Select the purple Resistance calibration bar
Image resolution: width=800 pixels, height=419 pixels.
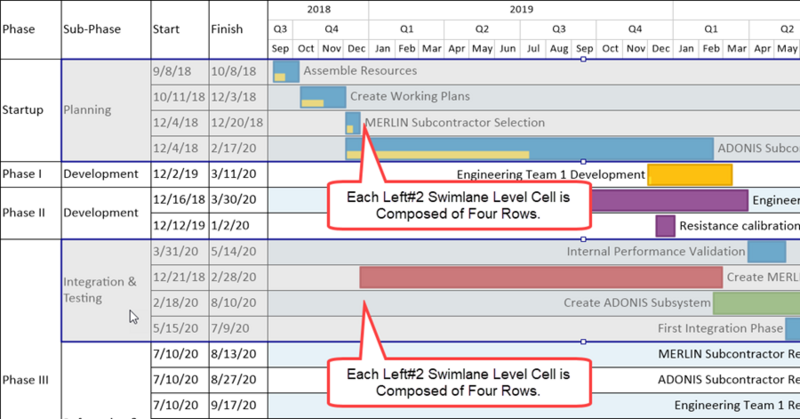tap(665, 226)
